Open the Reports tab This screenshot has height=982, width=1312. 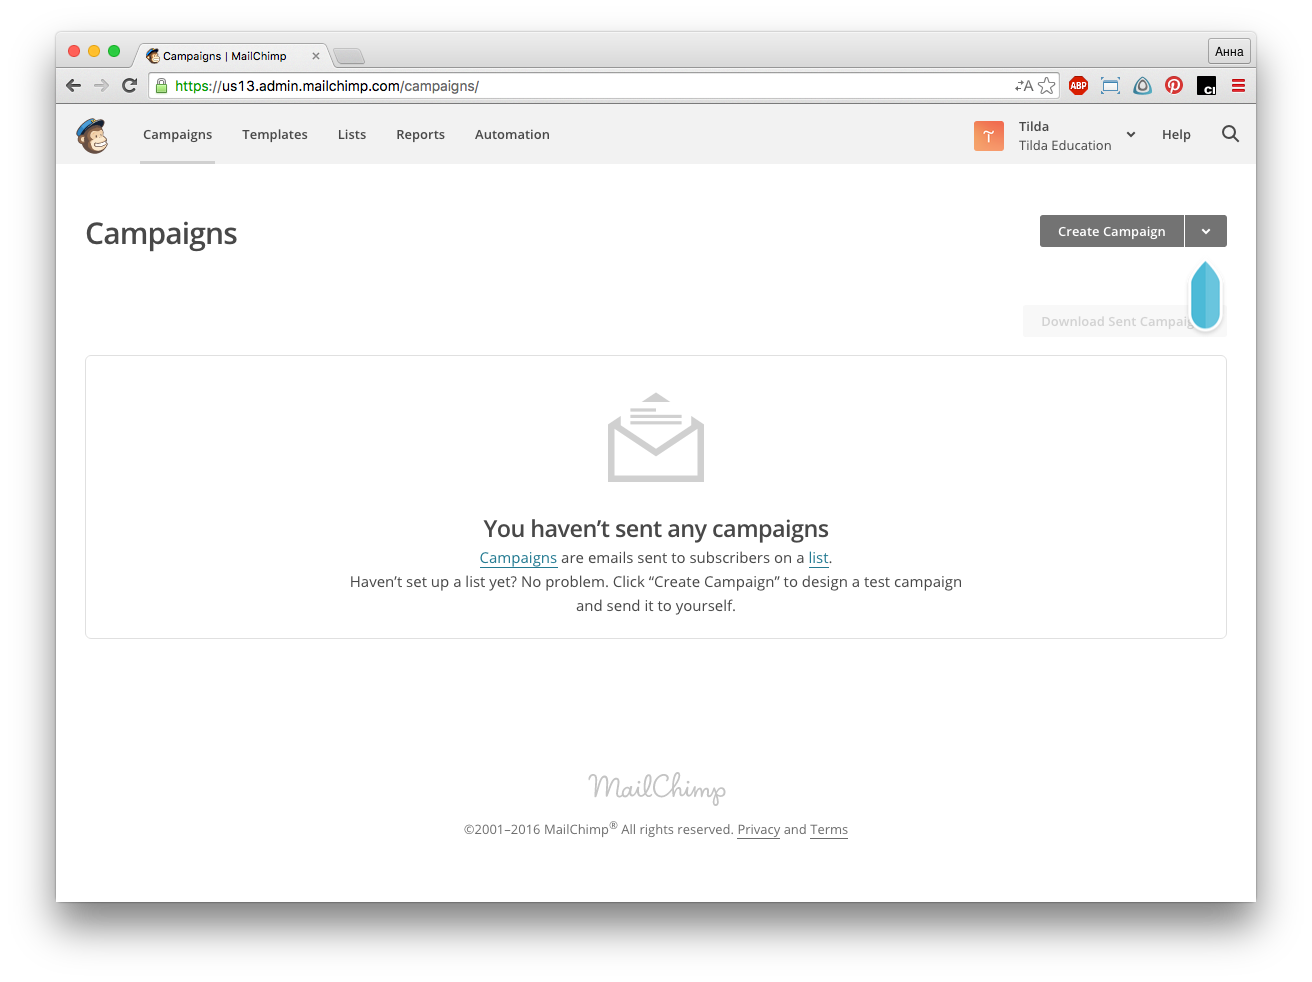point(420,135)
